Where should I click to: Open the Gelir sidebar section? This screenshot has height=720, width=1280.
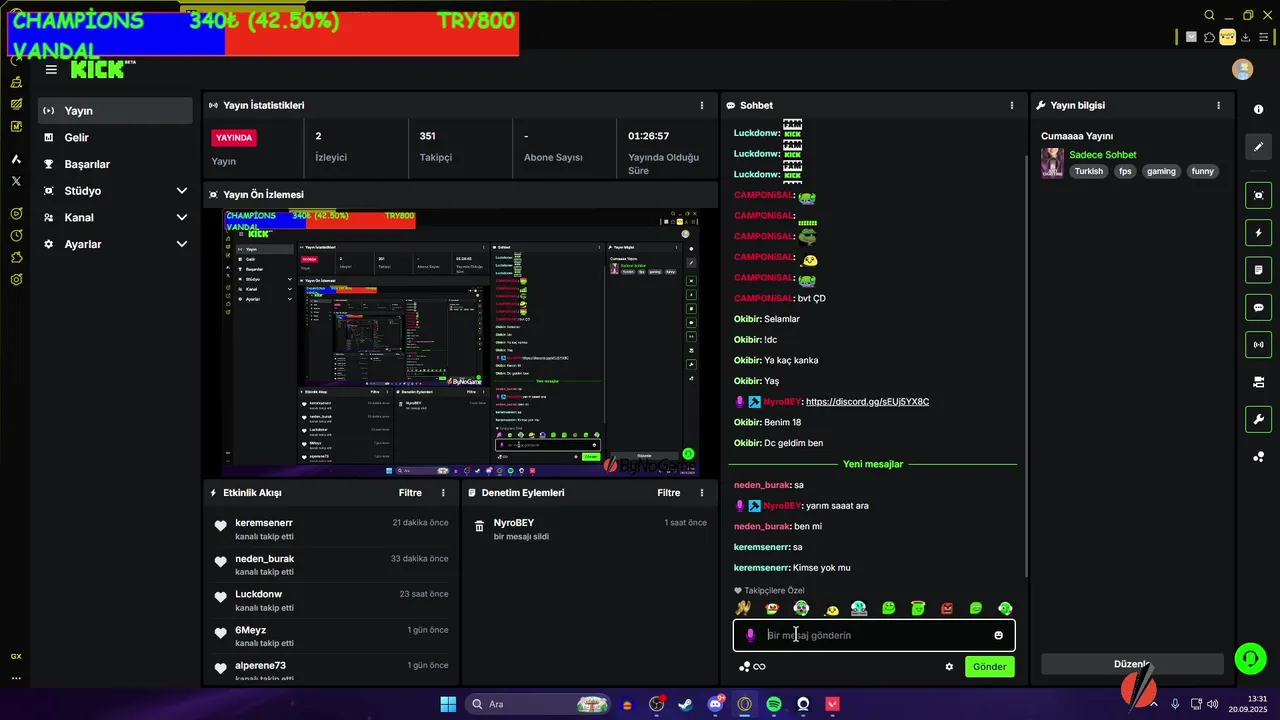(x=115, y=138)
